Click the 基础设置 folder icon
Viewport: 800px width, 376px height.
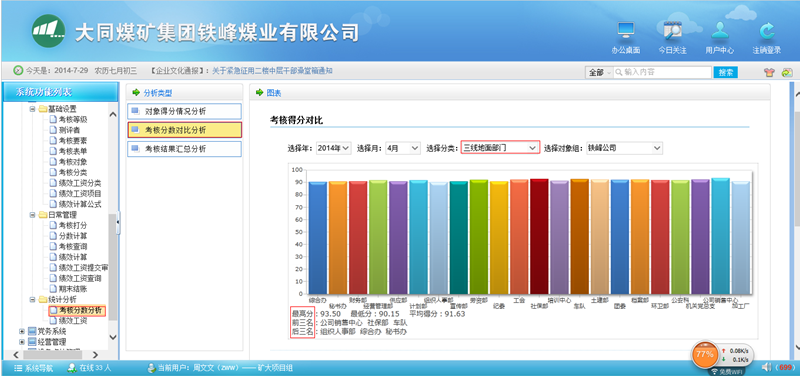pyautogui.click(x=42, y=109)
